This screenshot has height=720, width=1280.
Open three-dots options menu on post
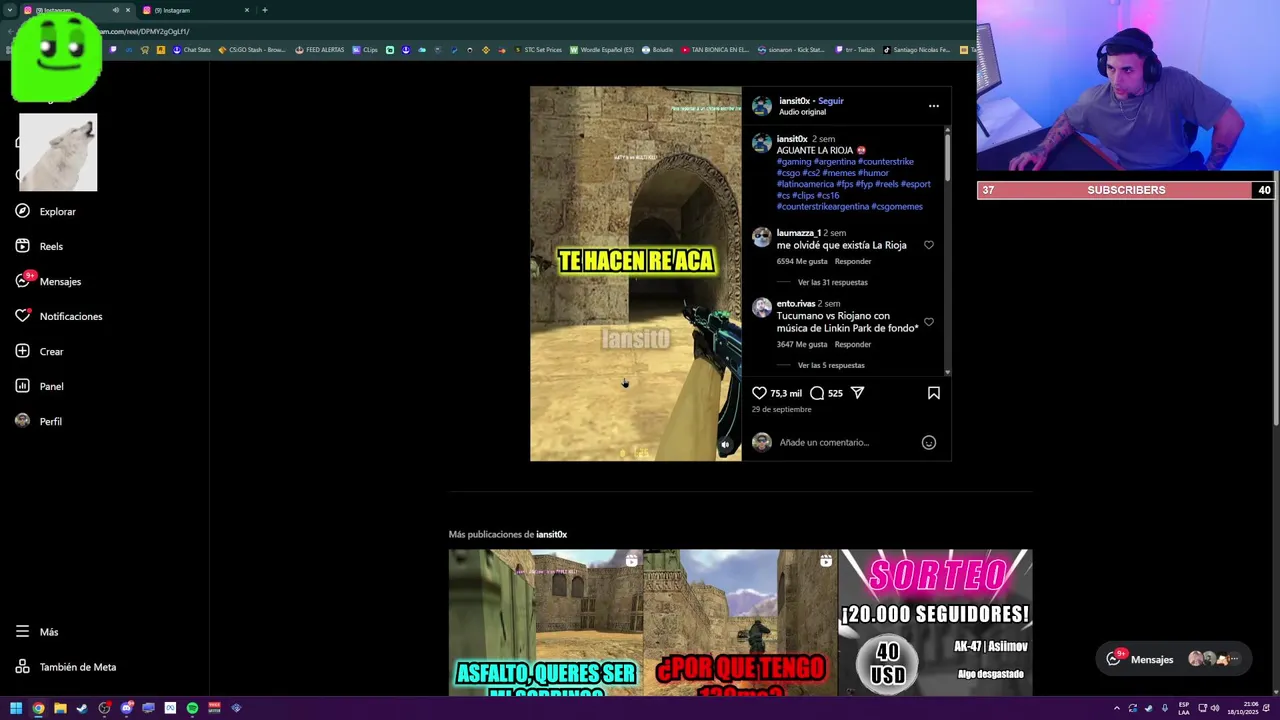point(933,106)
